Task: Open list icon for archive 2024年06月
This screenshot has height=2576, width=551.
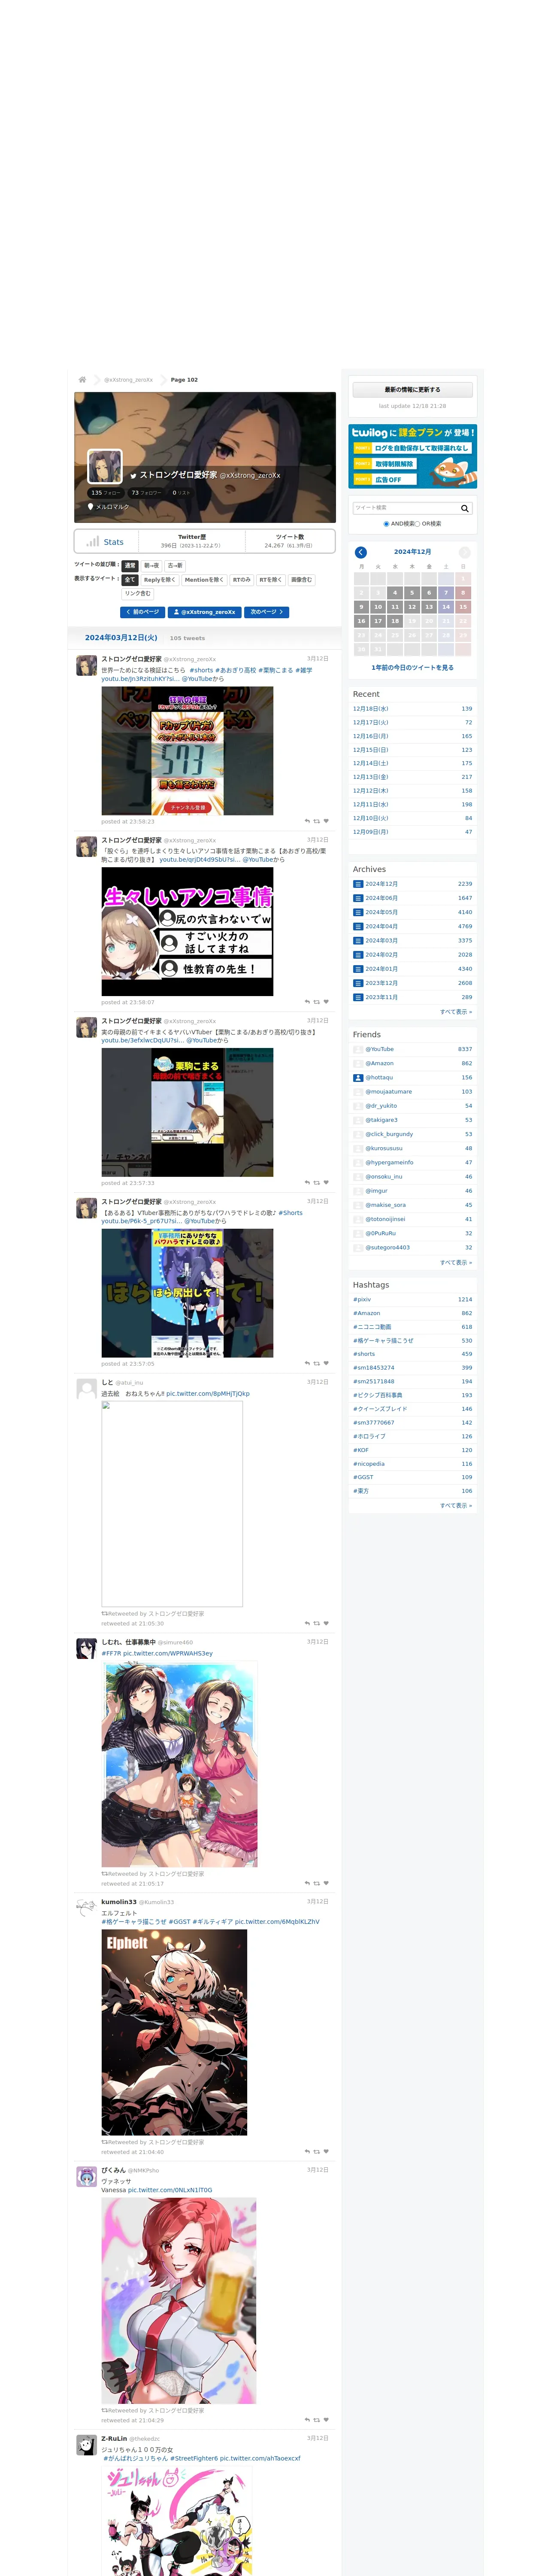Action: (x=358, y=898)
